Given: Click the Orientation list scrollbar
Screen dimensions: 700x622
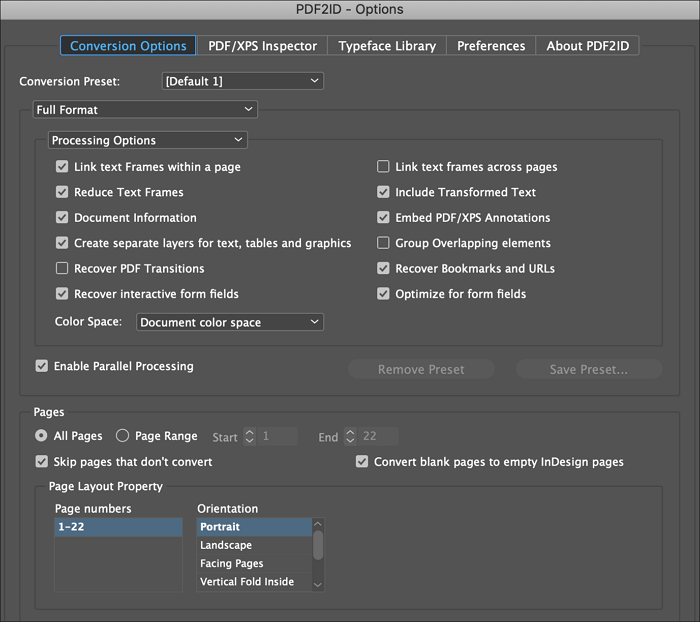Looking at the screenshot, I should pyautogui.click(x=318, y=545).
